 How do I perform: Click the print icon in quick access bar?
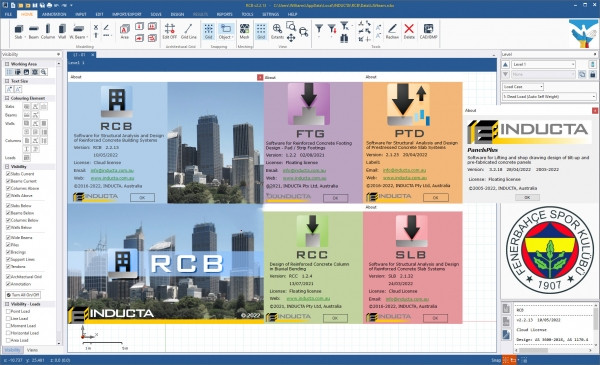coord(49,5)
